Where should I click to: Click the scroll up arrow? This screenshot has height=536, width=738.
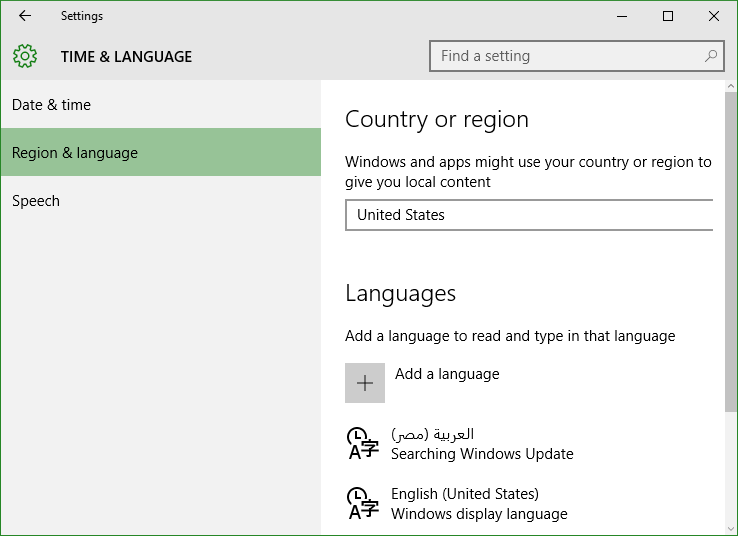click(730, 86)
